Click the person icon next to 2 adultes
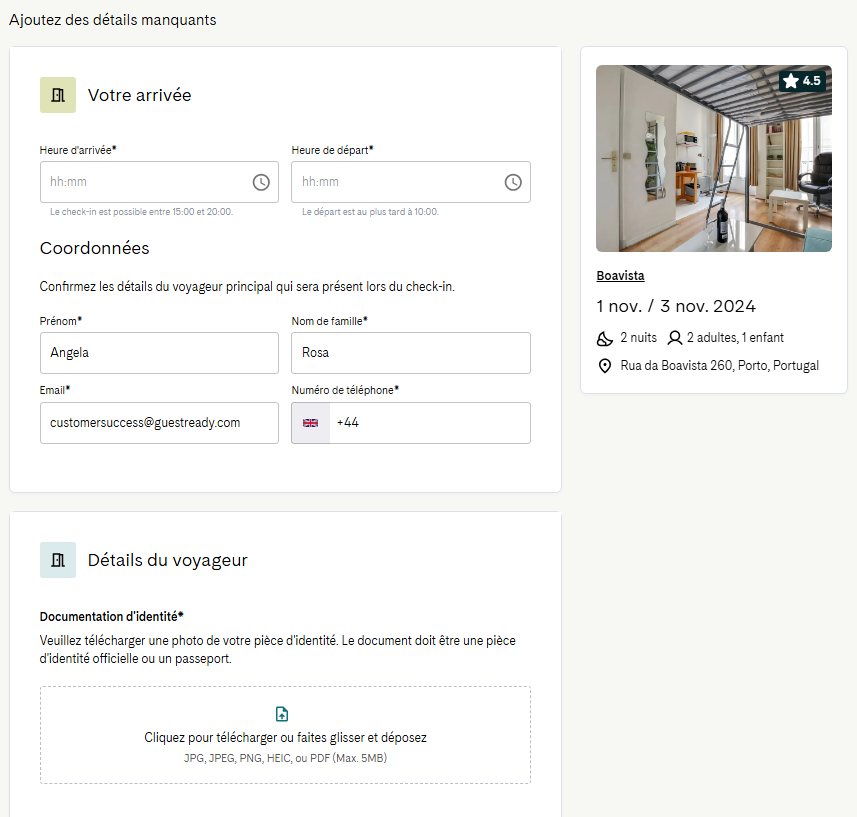The width and height of the screenshot is (857, 817). pyautogui.click(x=675, y=338)
